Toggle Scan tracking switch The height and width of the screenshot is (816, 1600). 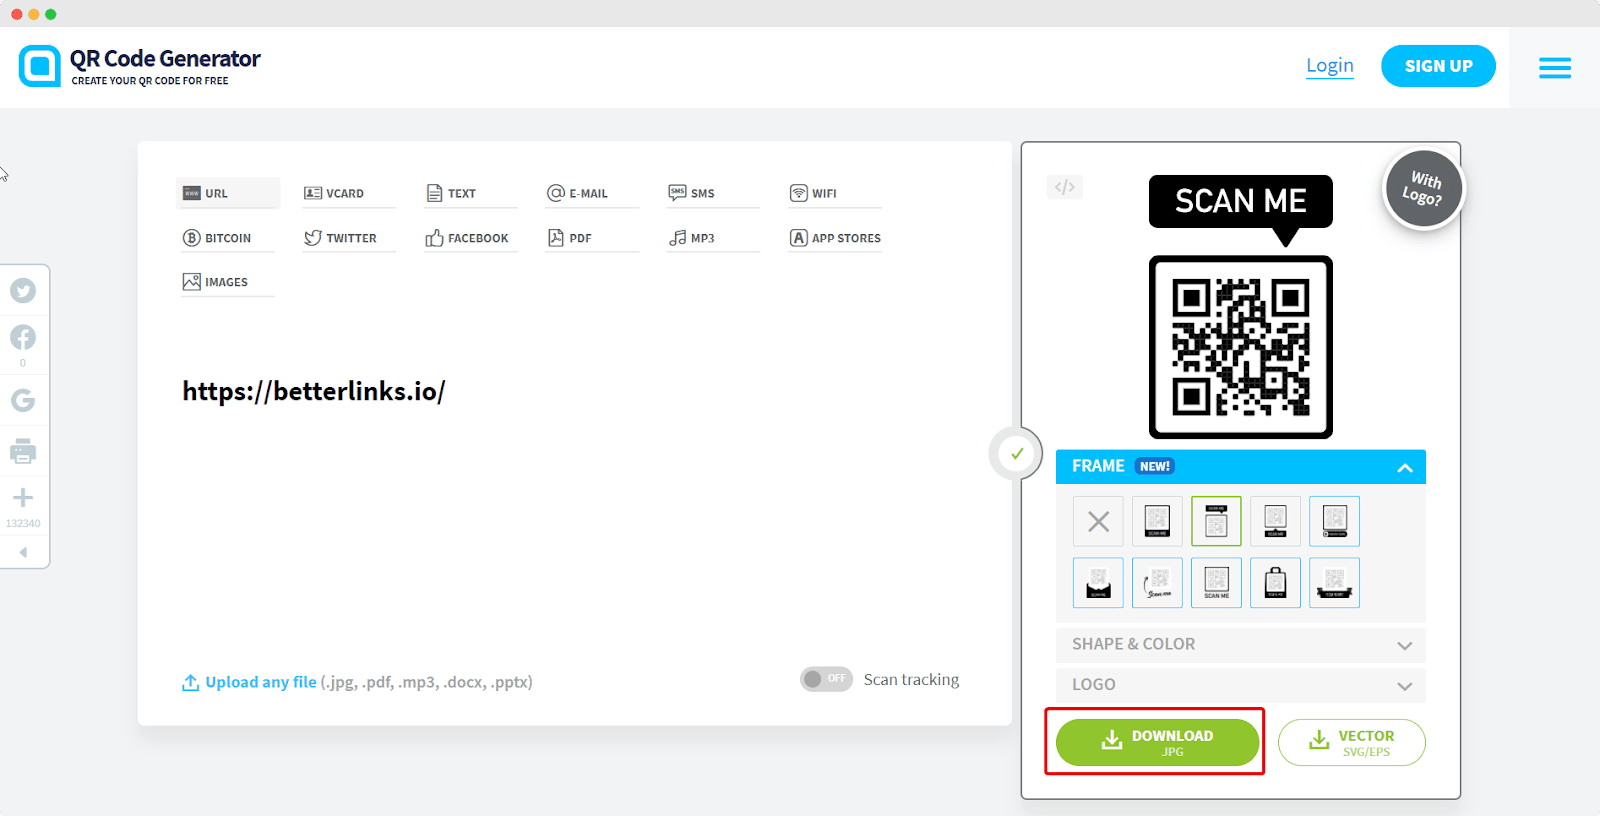[826, 679]
